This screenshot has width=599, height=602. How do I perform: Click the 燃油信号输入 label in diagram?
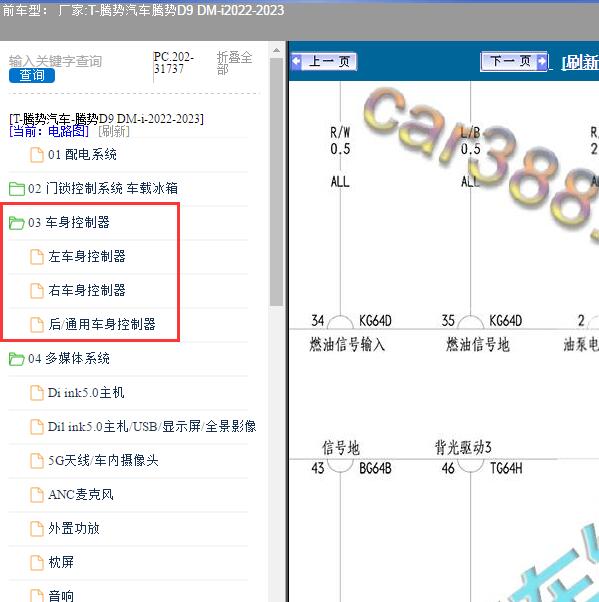pyautogui.click(x=347, y=344)
